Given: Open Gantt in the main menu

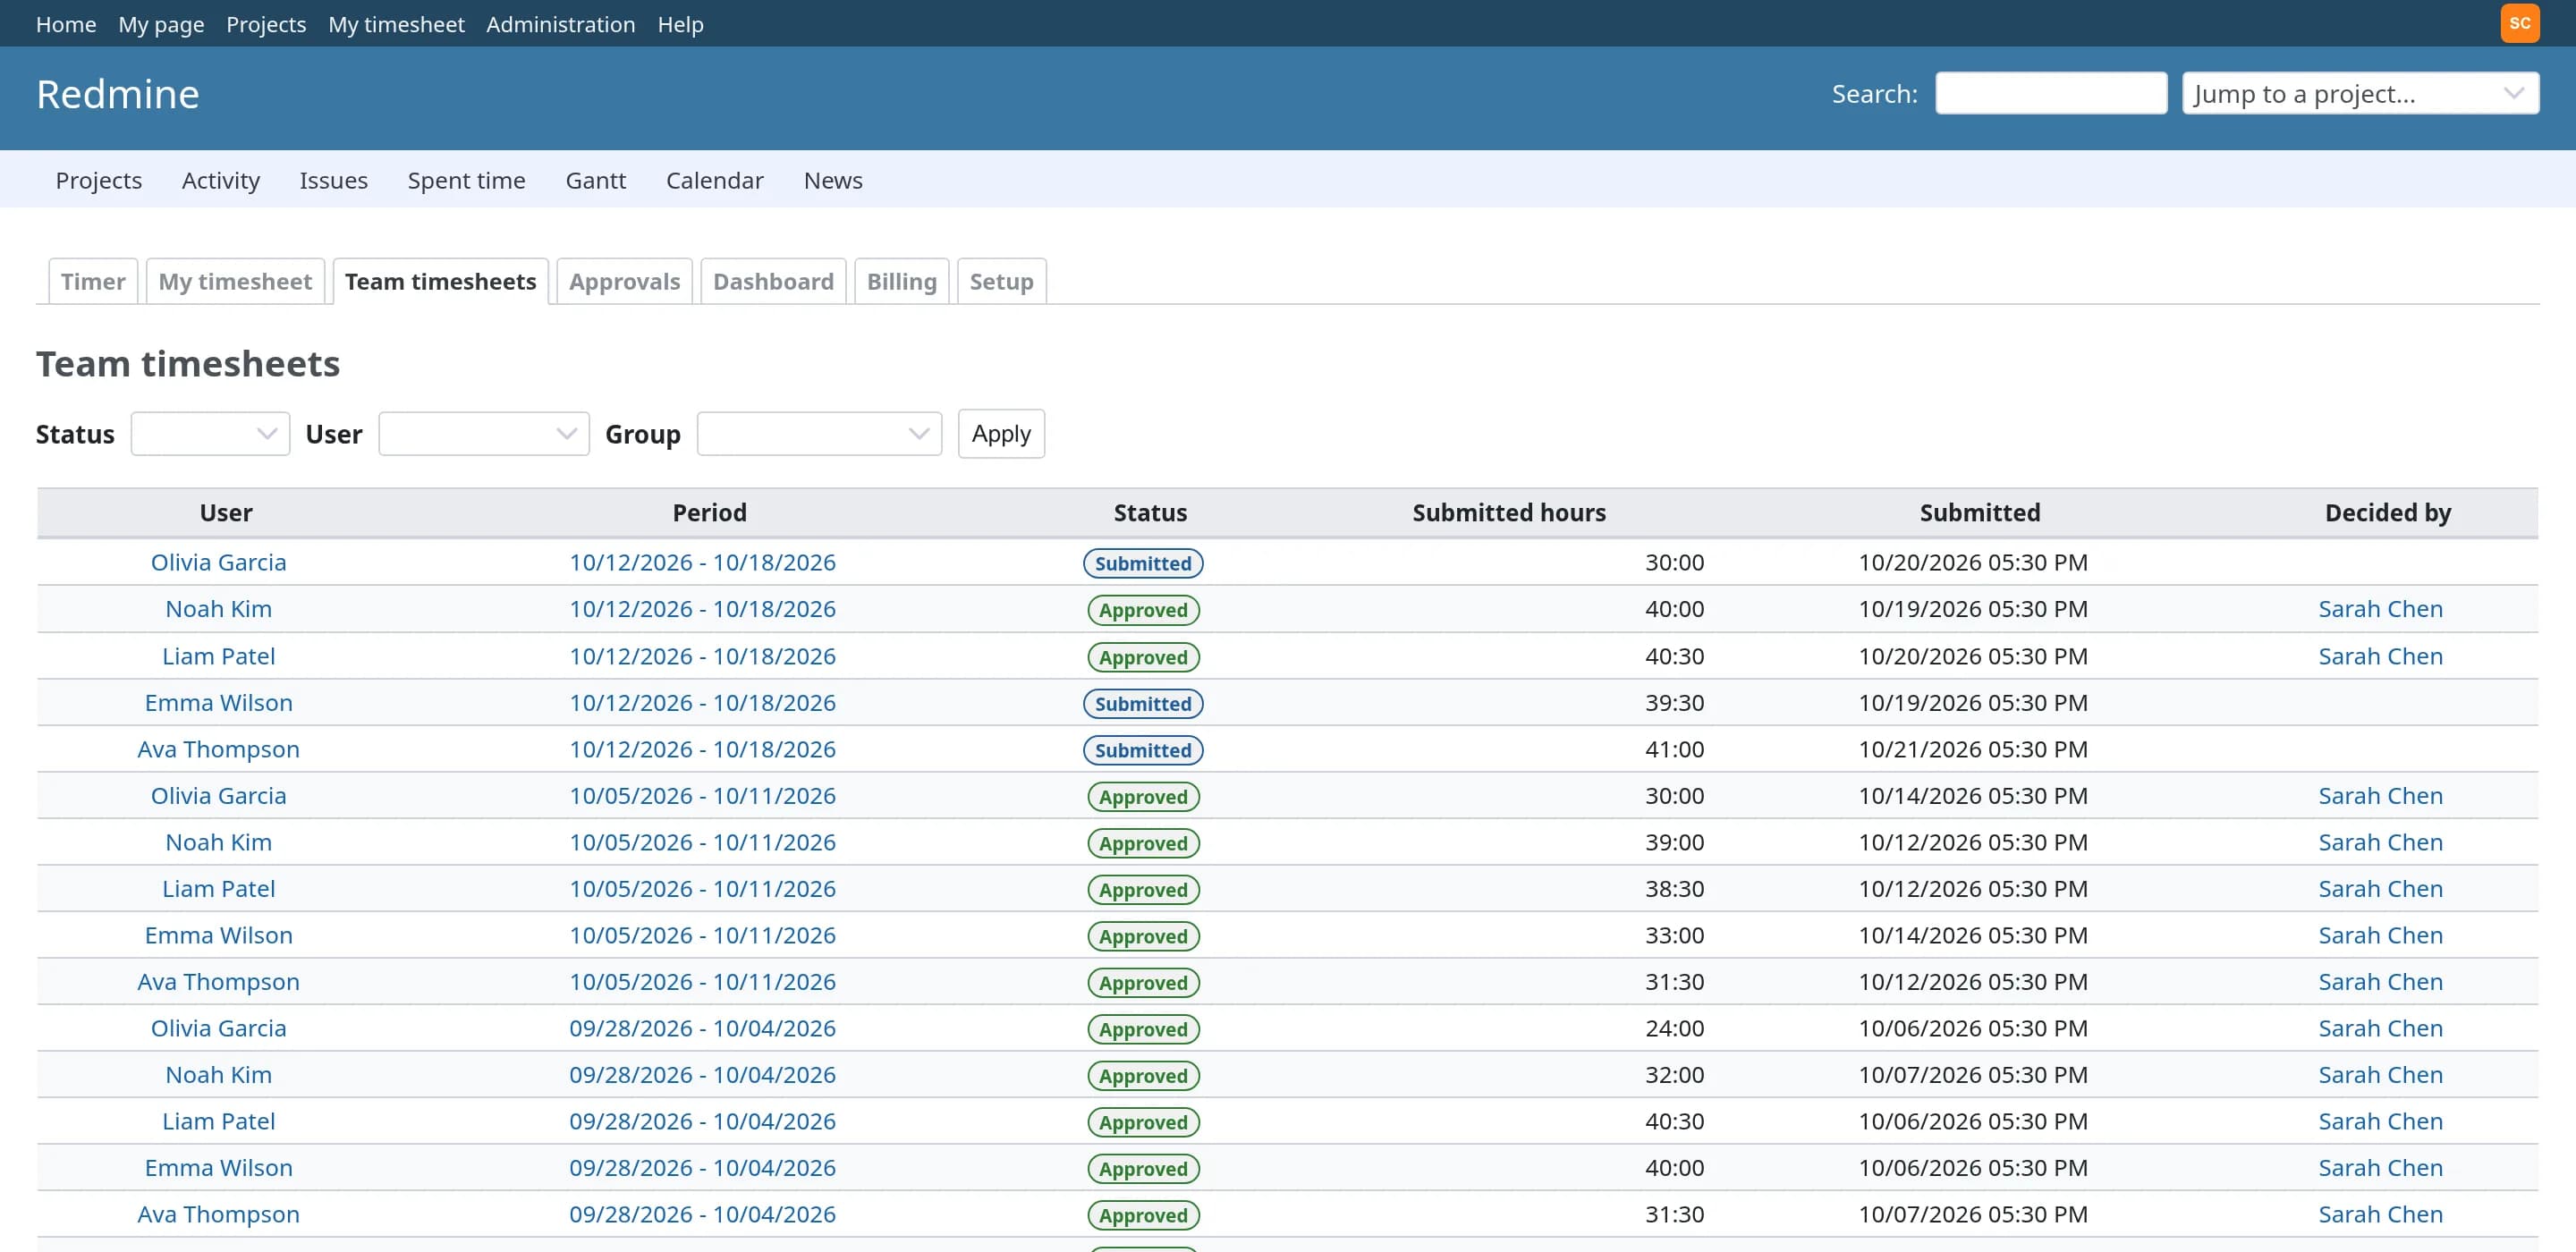Looking at the screenshot, I should click(595, 181).
